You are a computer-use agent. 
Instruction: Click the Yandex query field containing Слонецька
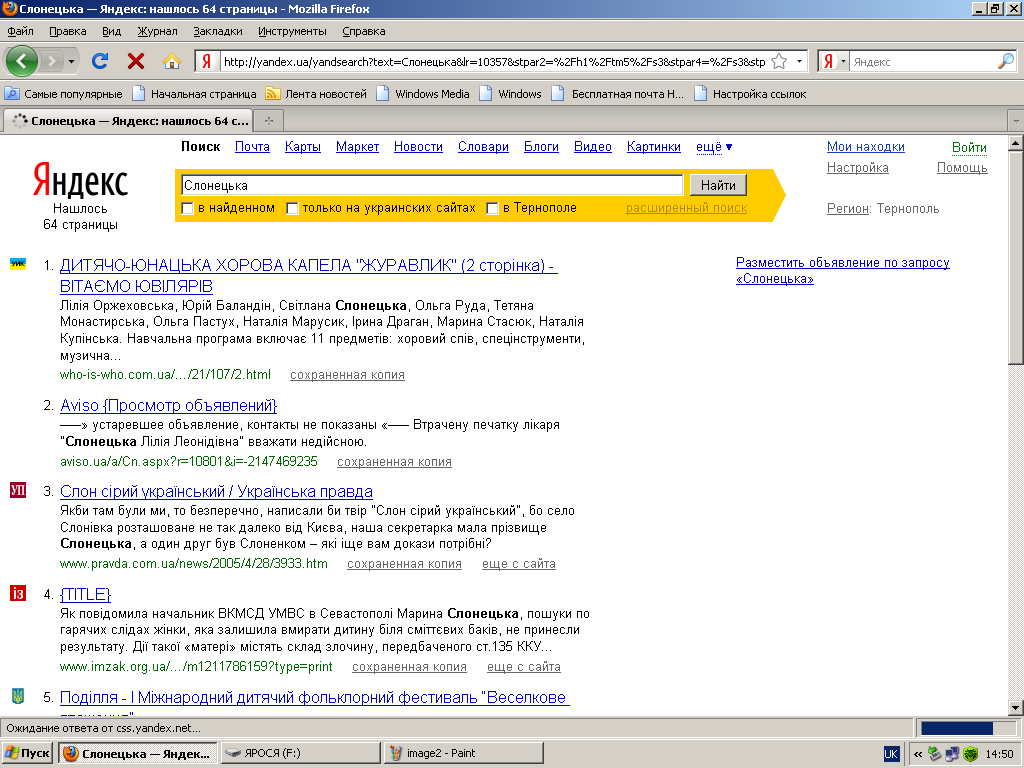432,185
